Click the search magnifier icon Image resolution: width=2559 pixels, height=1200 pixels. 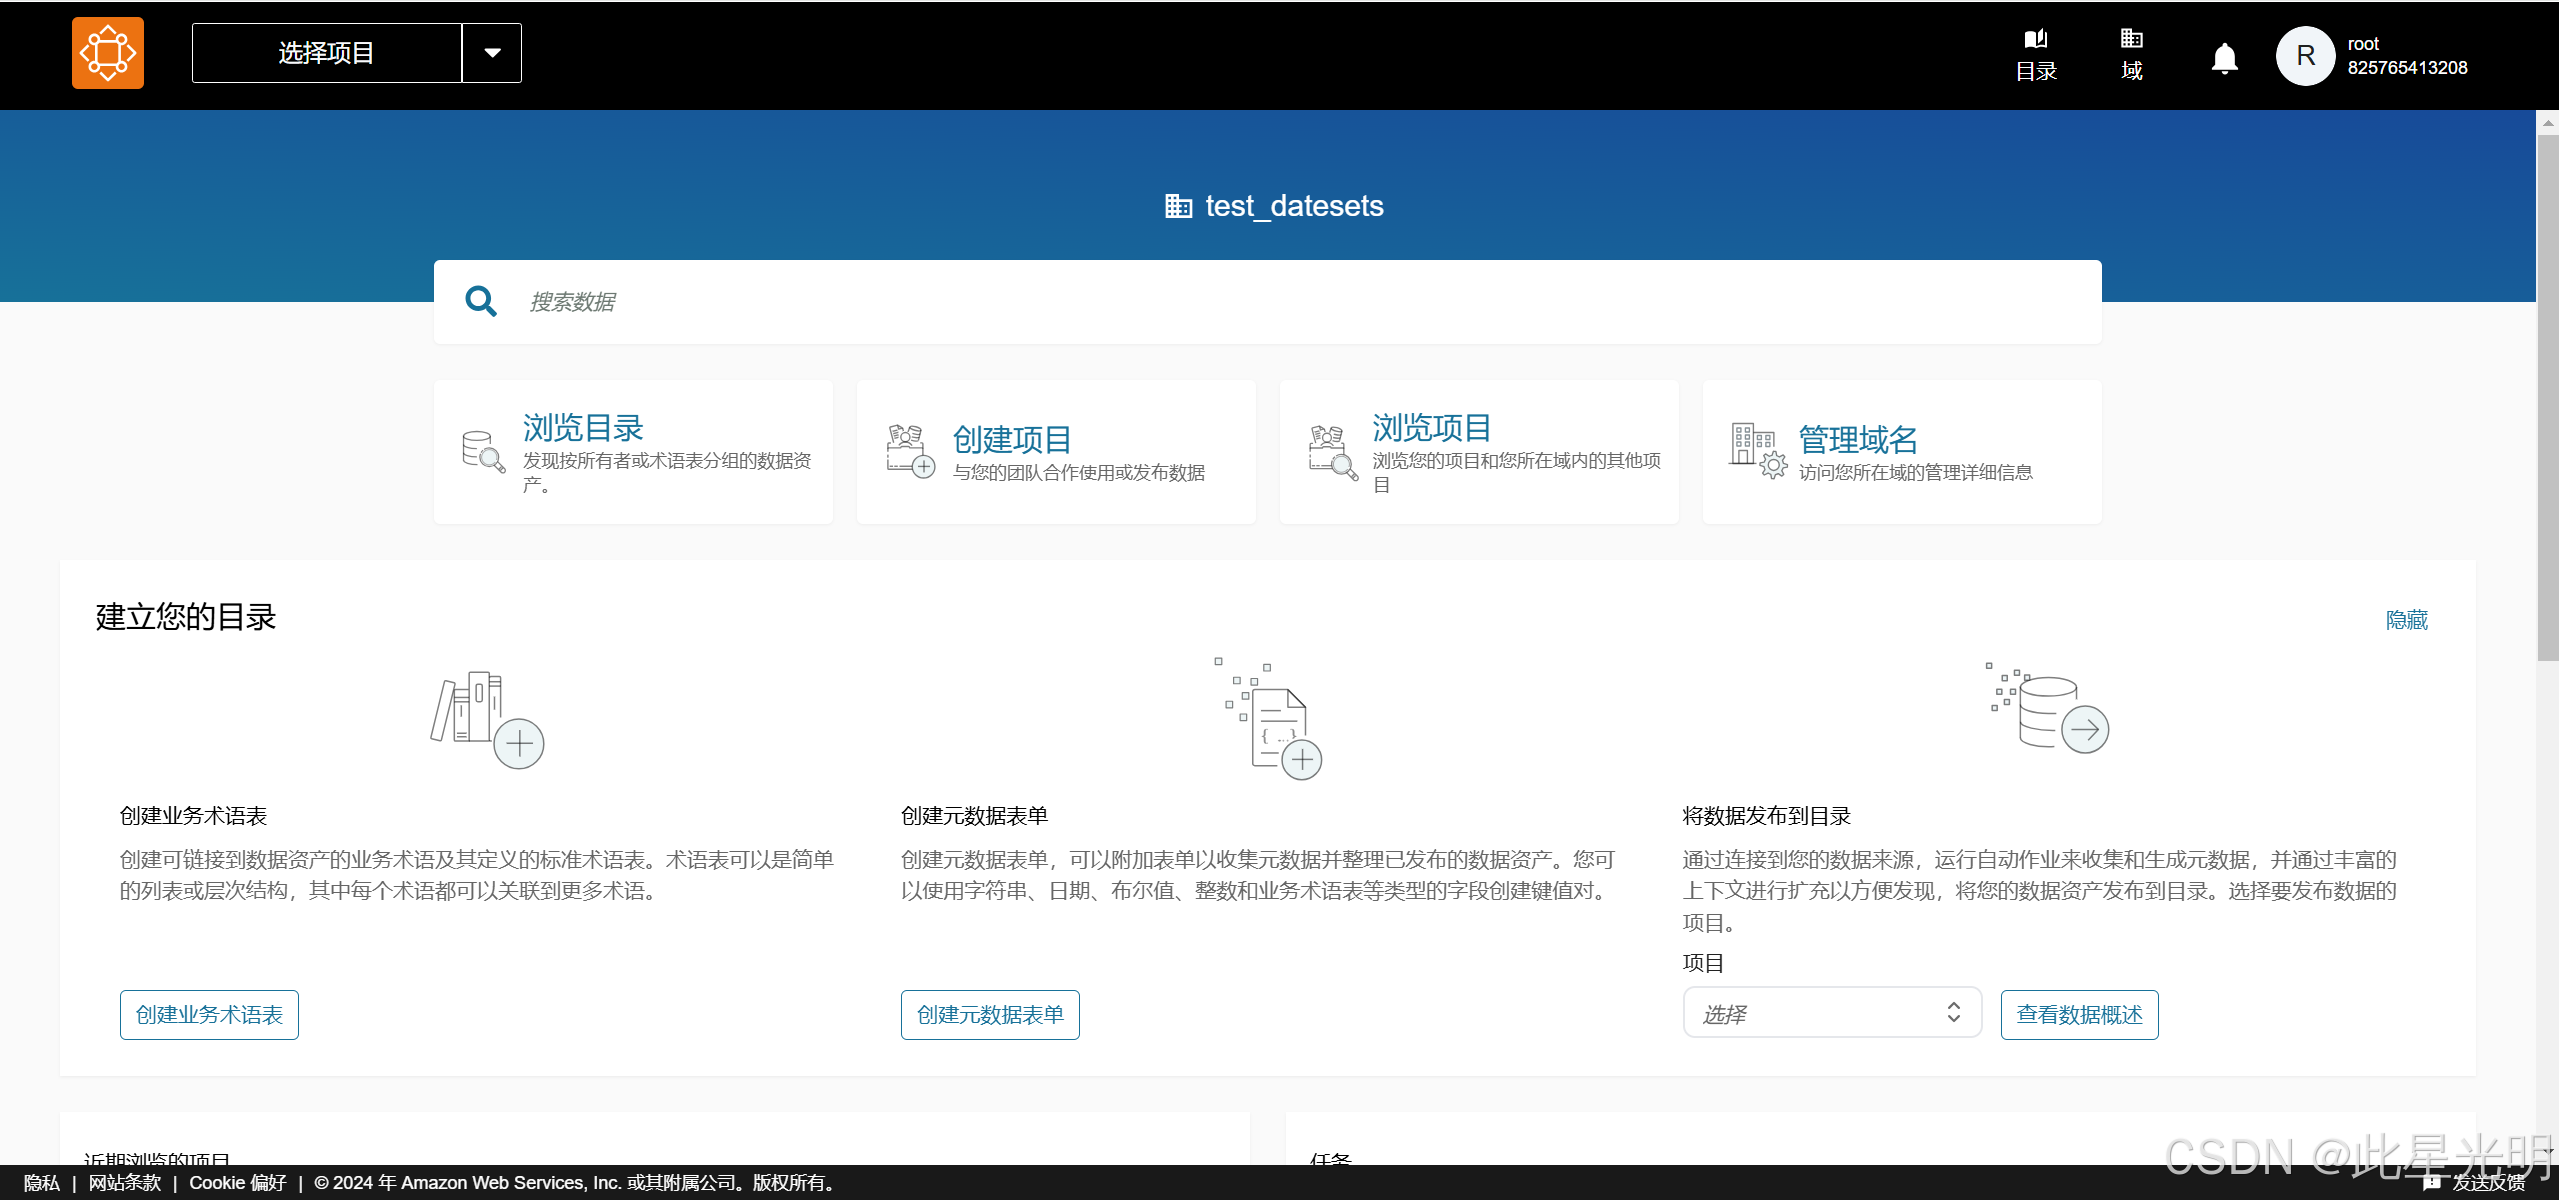(481, 301)
